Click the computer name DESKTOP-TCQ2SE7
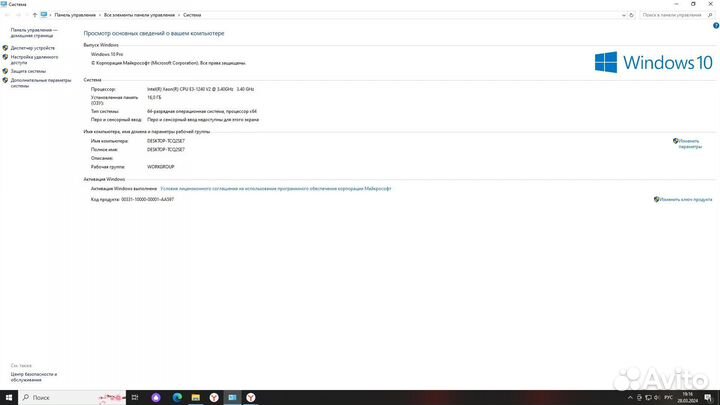The height and width of the screenshot is (405, 720). click(166, 141)
